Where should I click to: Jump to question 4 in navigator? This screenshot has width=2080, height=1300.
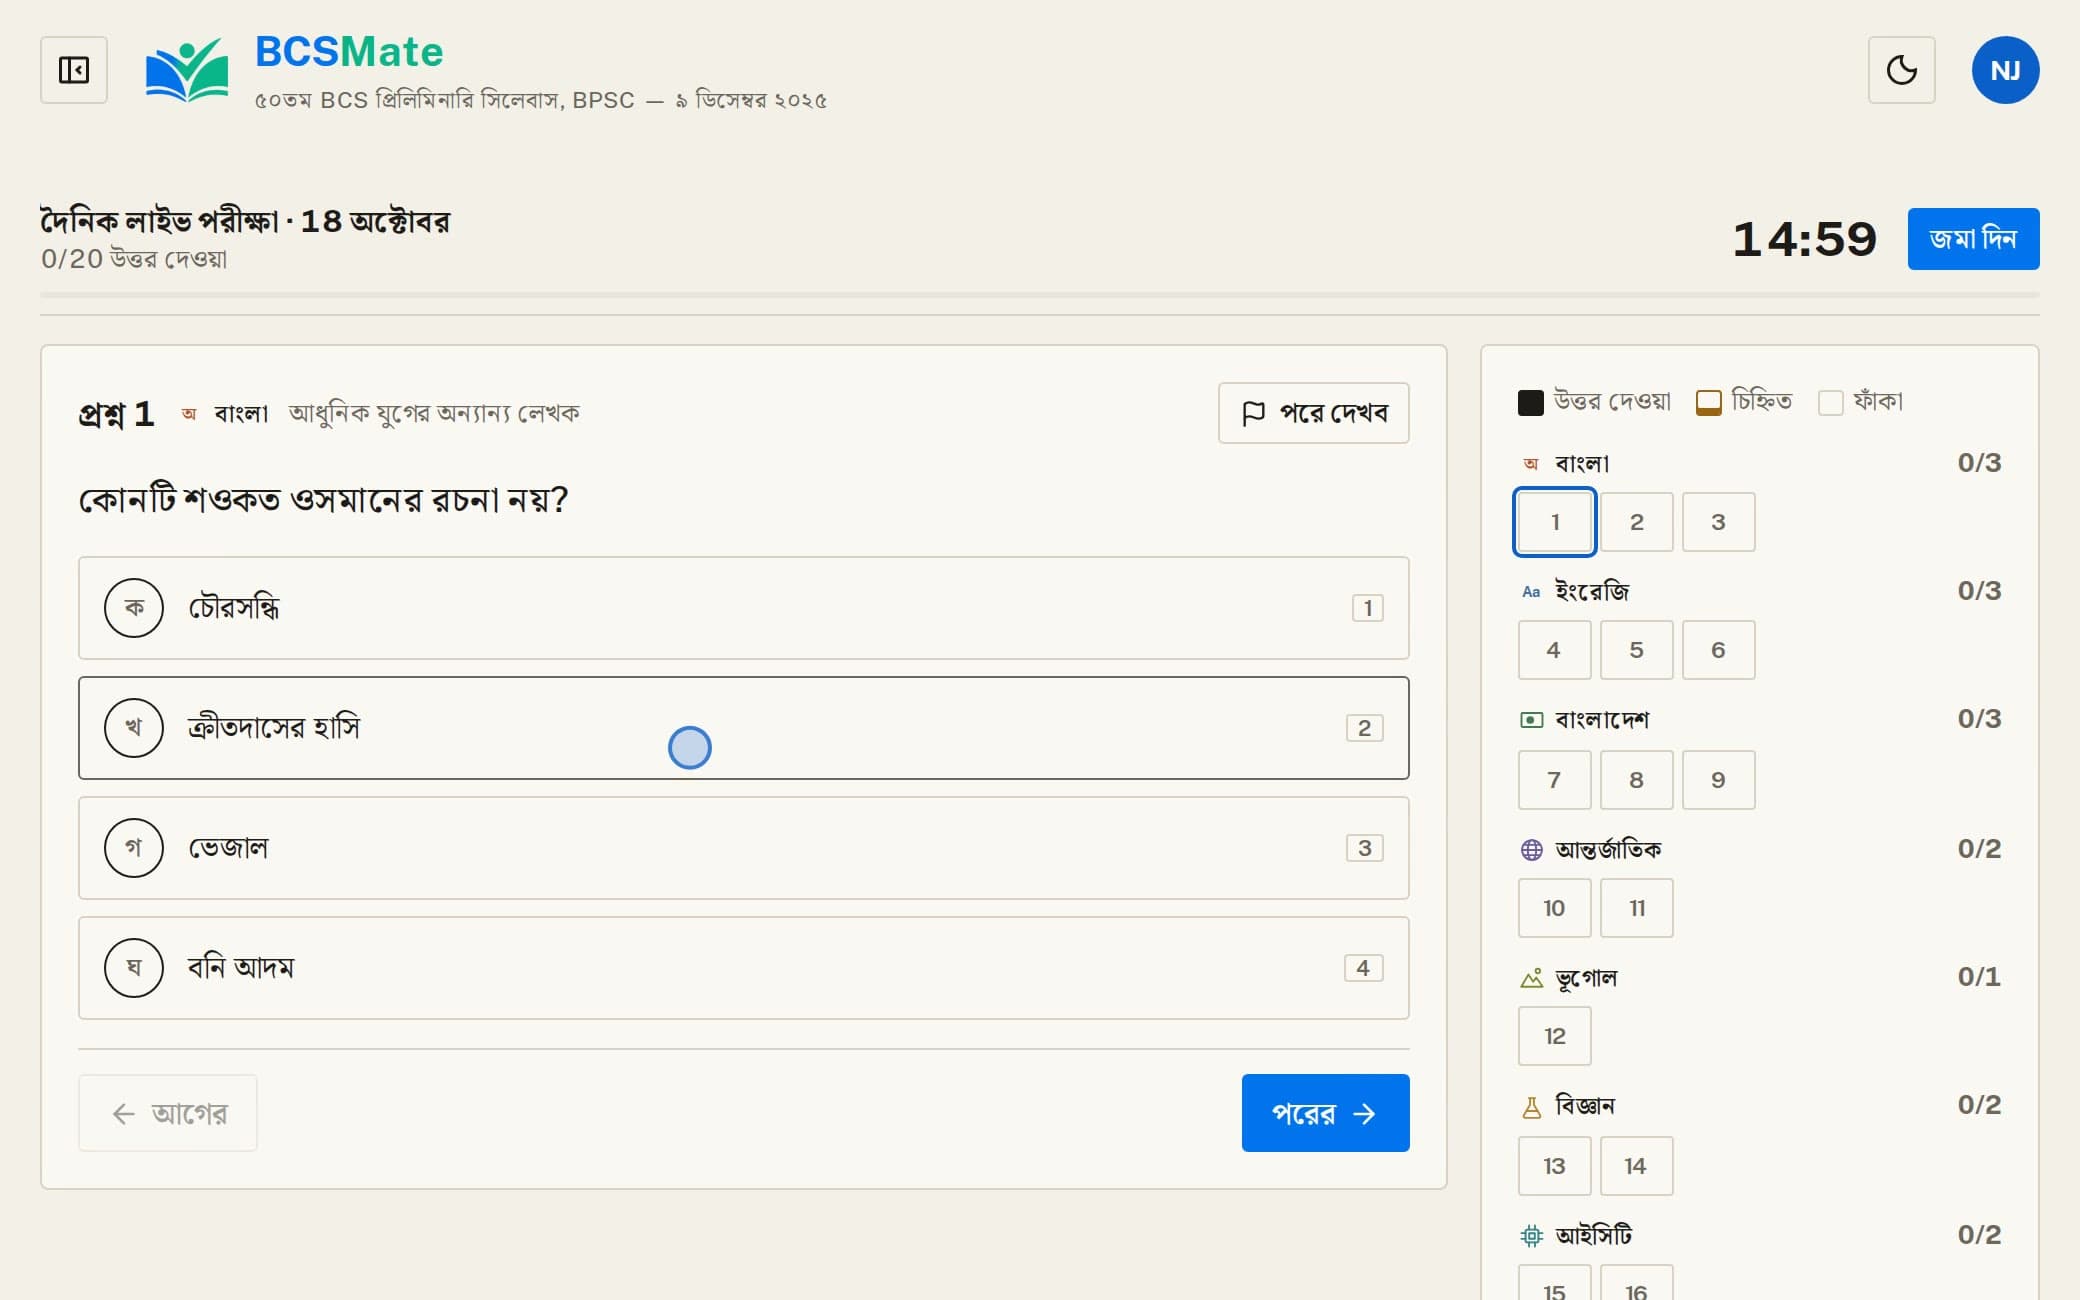1554,650
